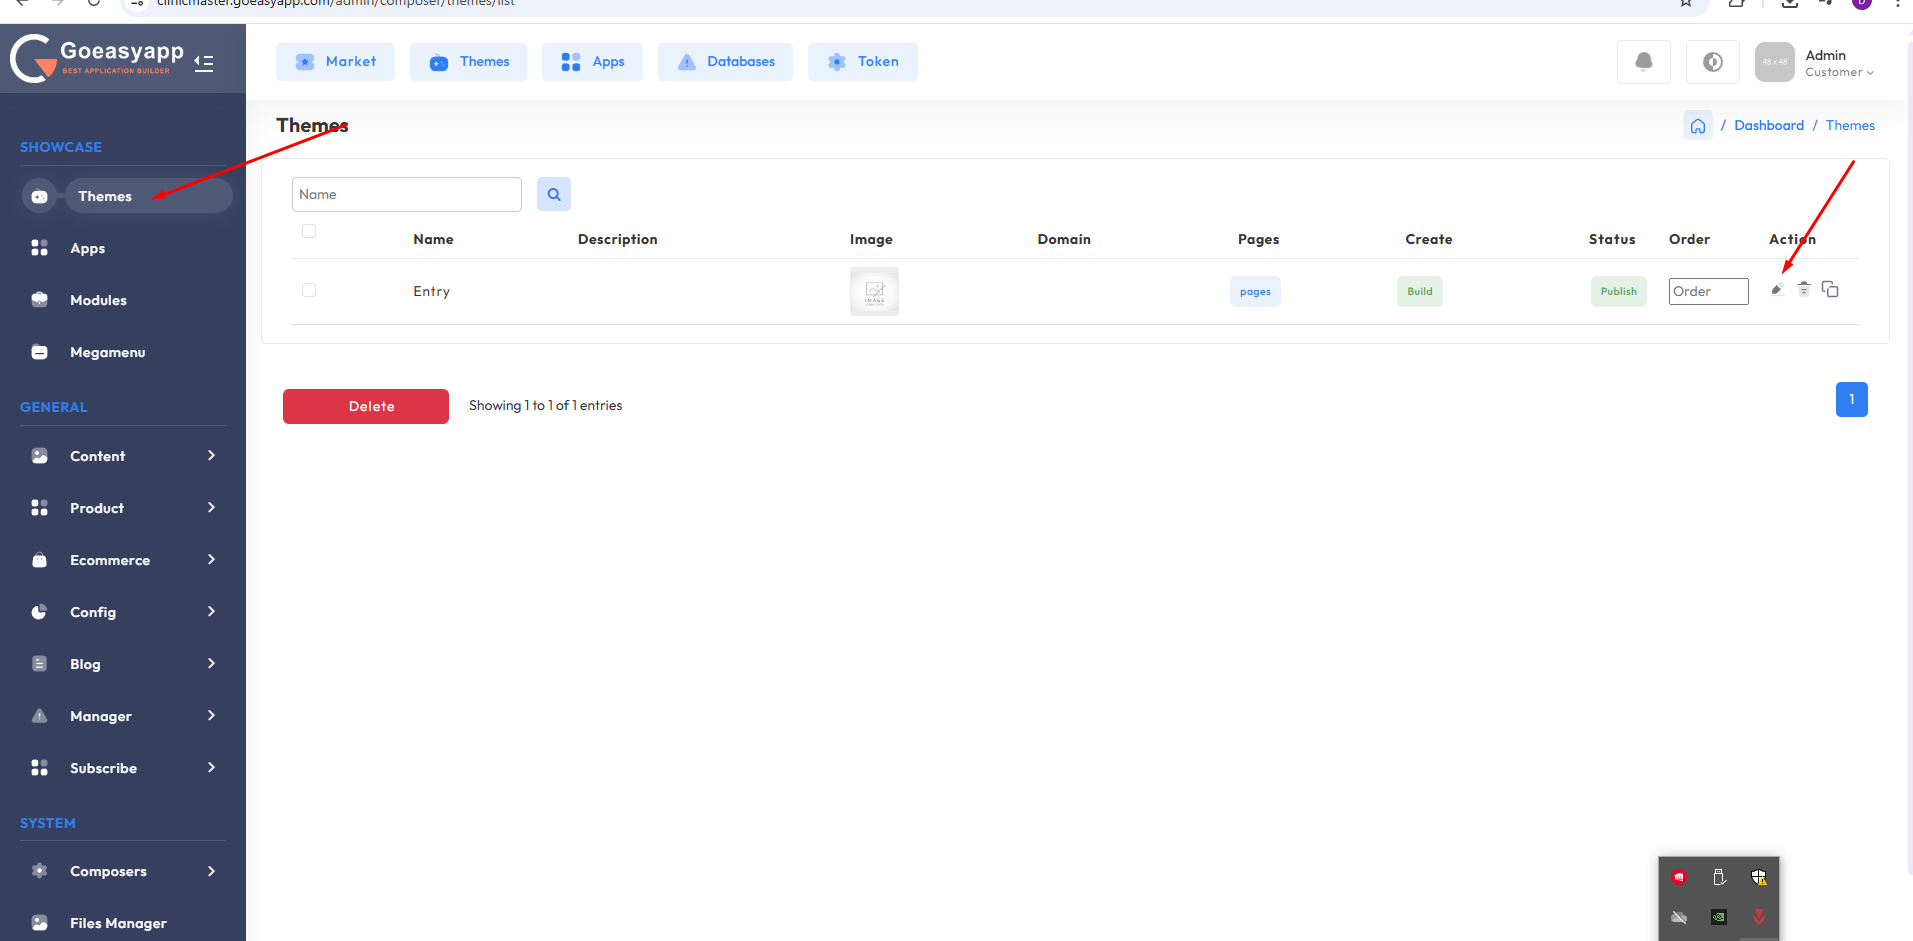Check the select-all checkbox in table header
The image size is (1913, 941).
(309, 231)
